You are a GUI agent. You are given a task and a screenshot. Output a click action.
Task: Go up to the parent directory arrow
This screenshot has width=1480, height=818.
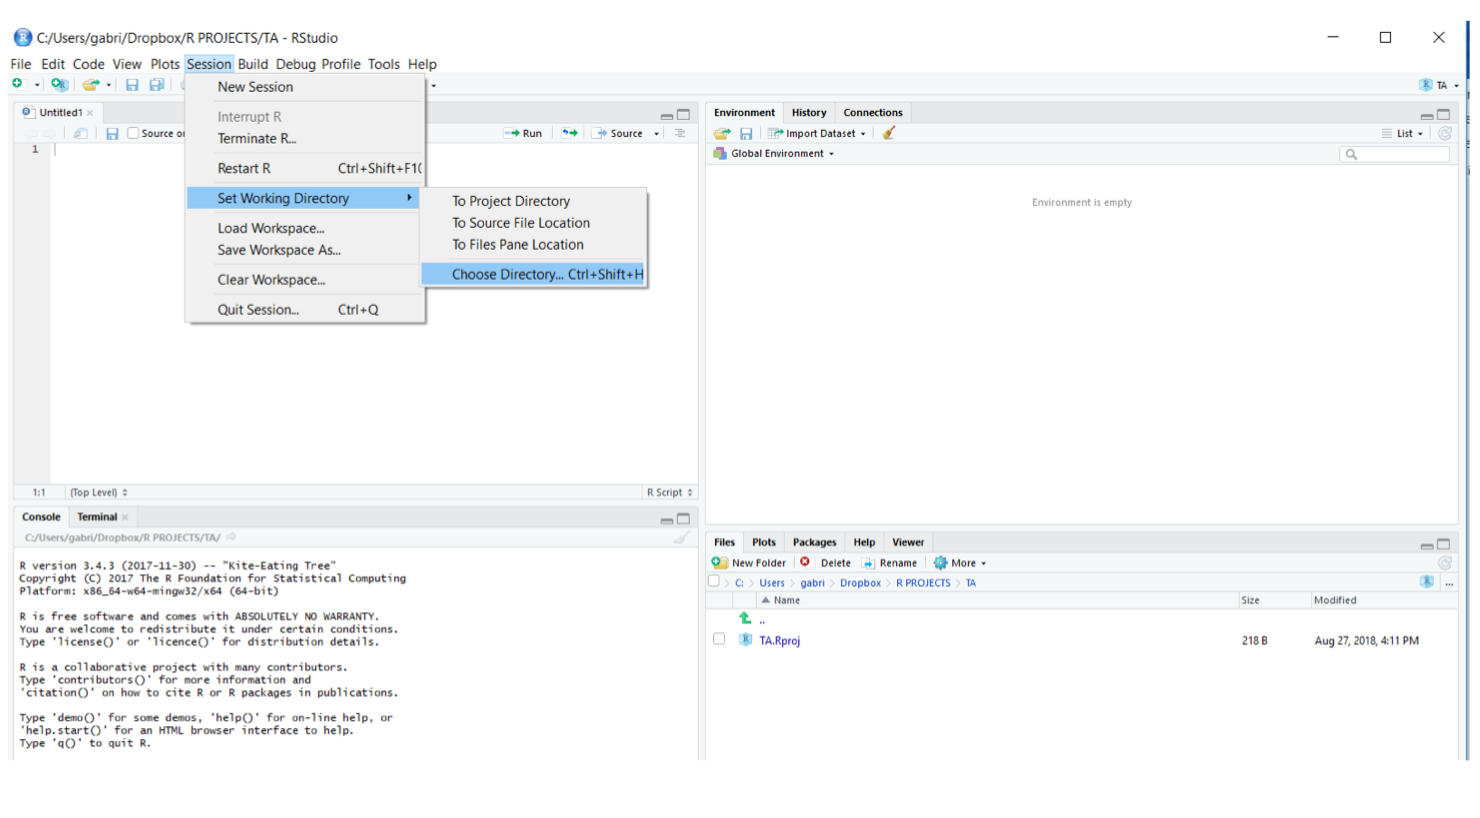(x=746, y=619)
